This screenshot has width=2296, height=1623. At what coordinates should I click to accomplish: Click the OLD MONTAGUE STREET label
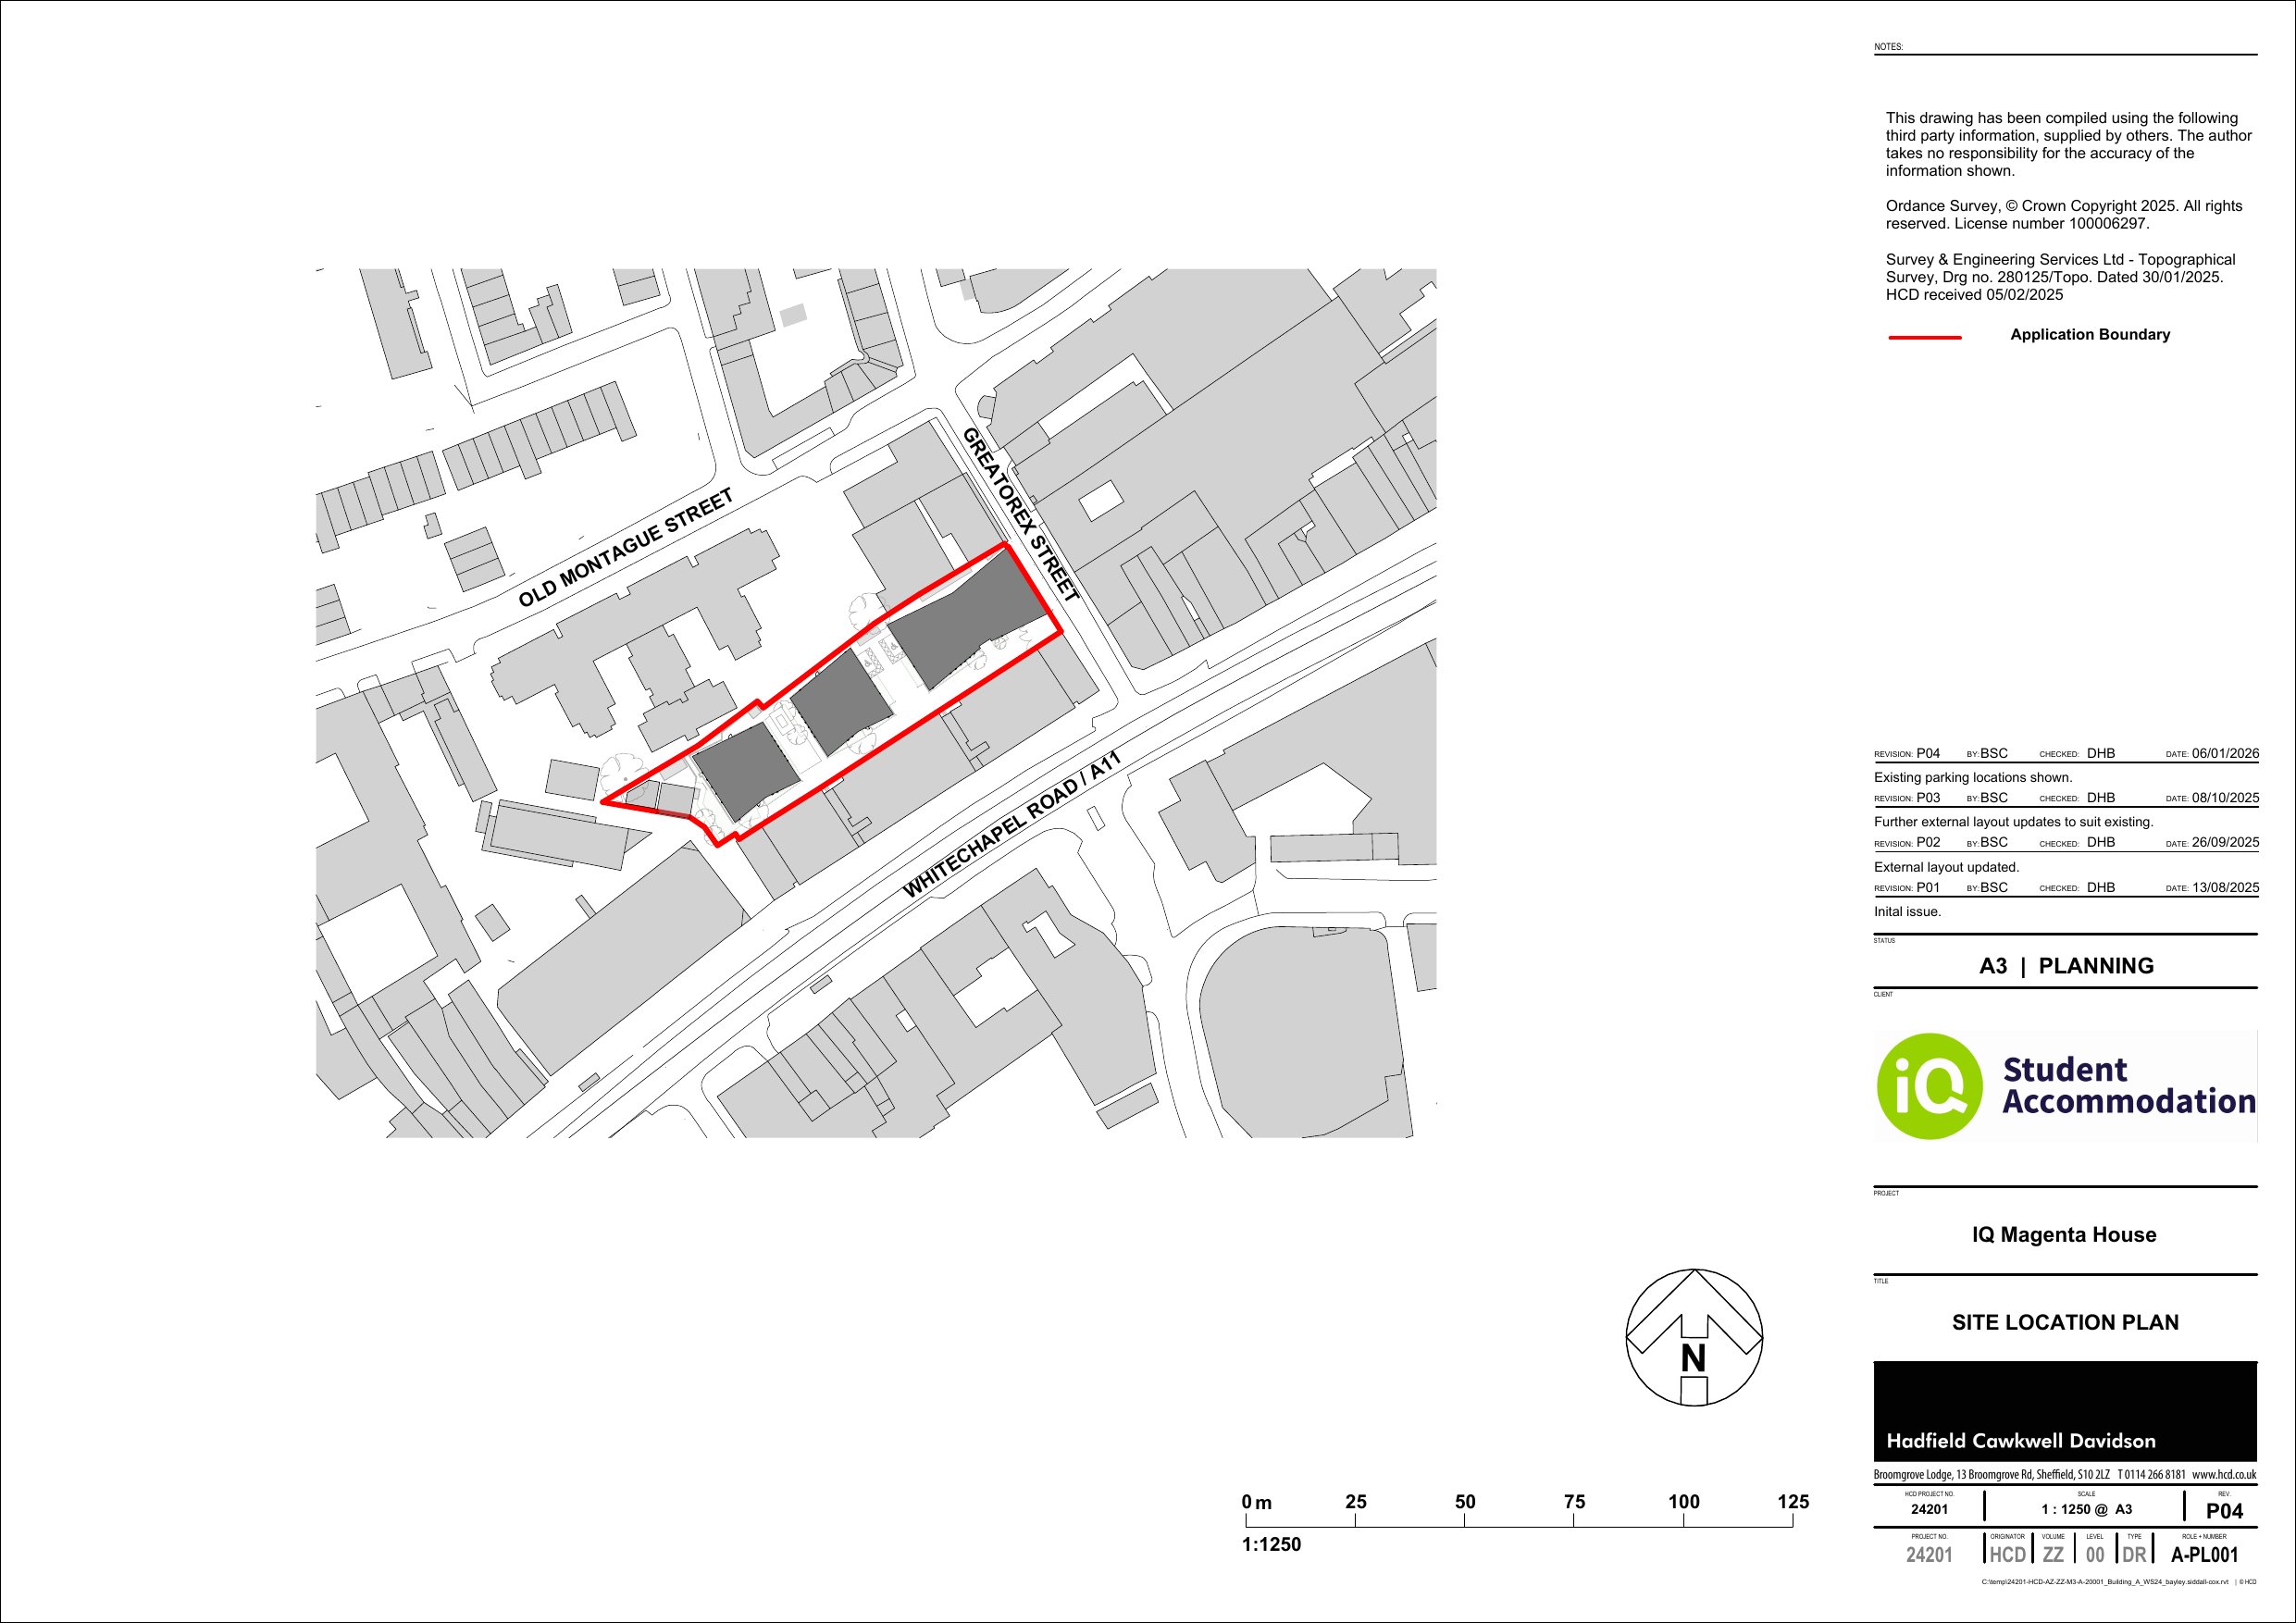coord(626,548)
